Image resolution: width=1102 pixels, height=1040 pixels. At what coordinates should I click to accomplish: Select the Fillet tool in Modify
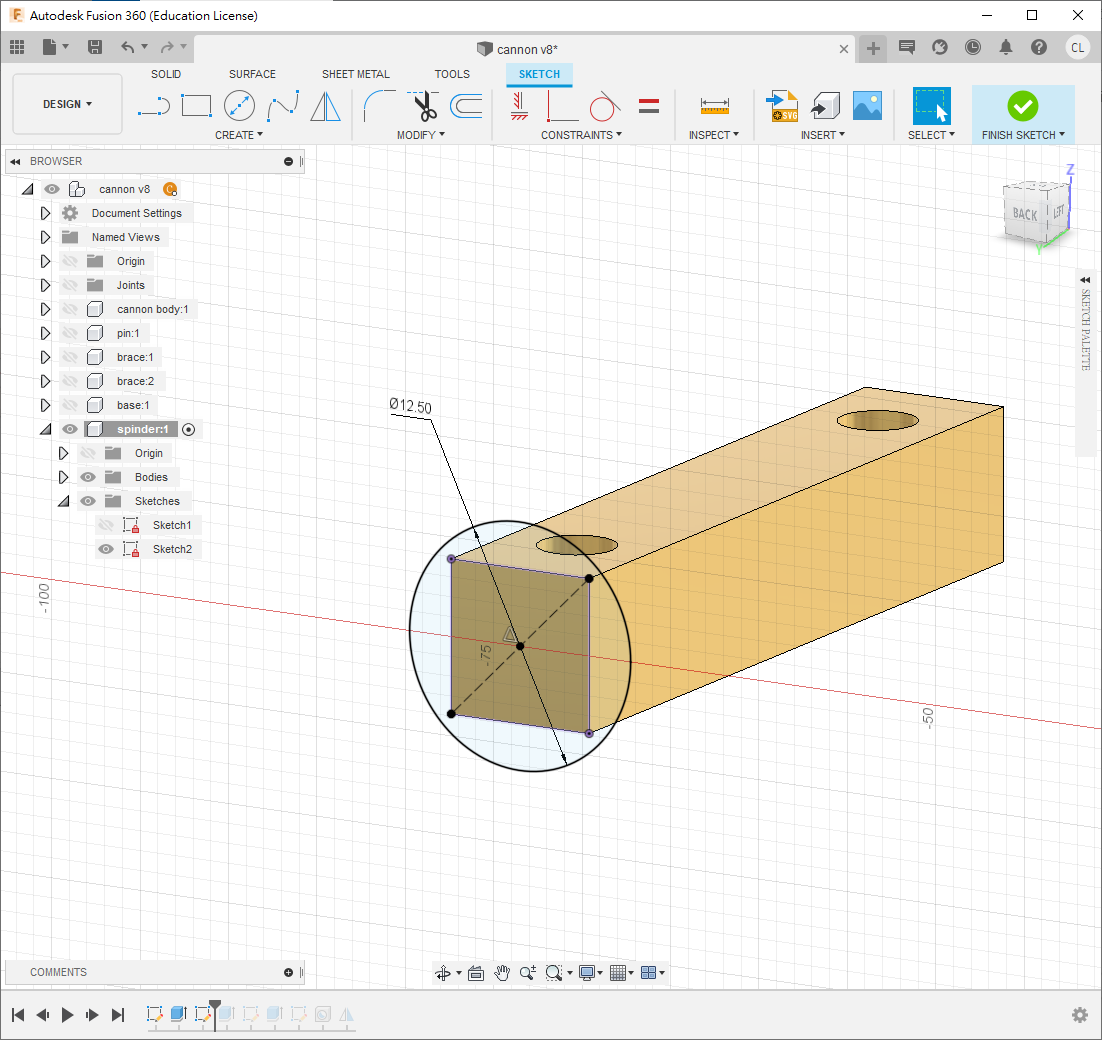point(378,105)
